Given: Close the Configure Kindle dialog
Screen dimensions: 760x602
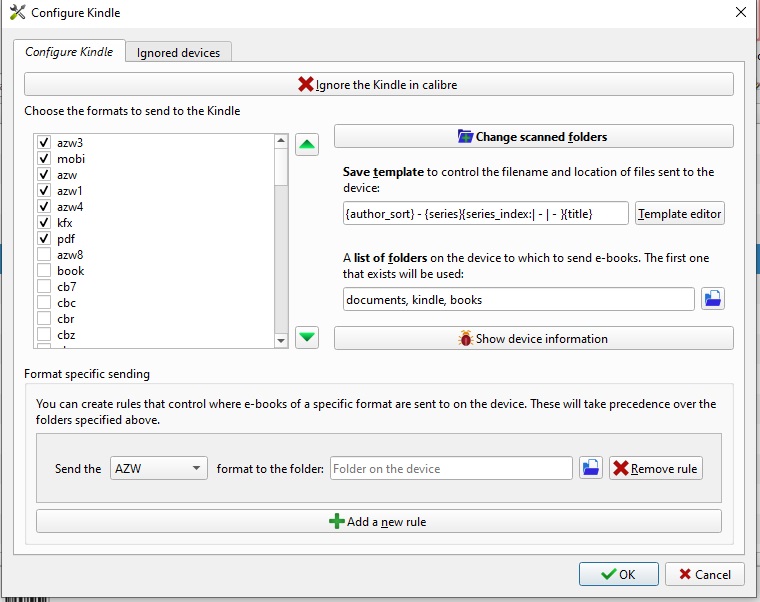Looking at the screenshot, I should [741, 12].
